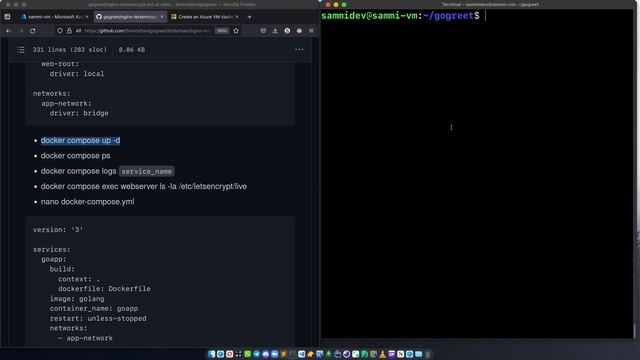The height and width of the screenshot is (360, 640).
Task: Open Finder from the dock
Action: click(211, 354)
